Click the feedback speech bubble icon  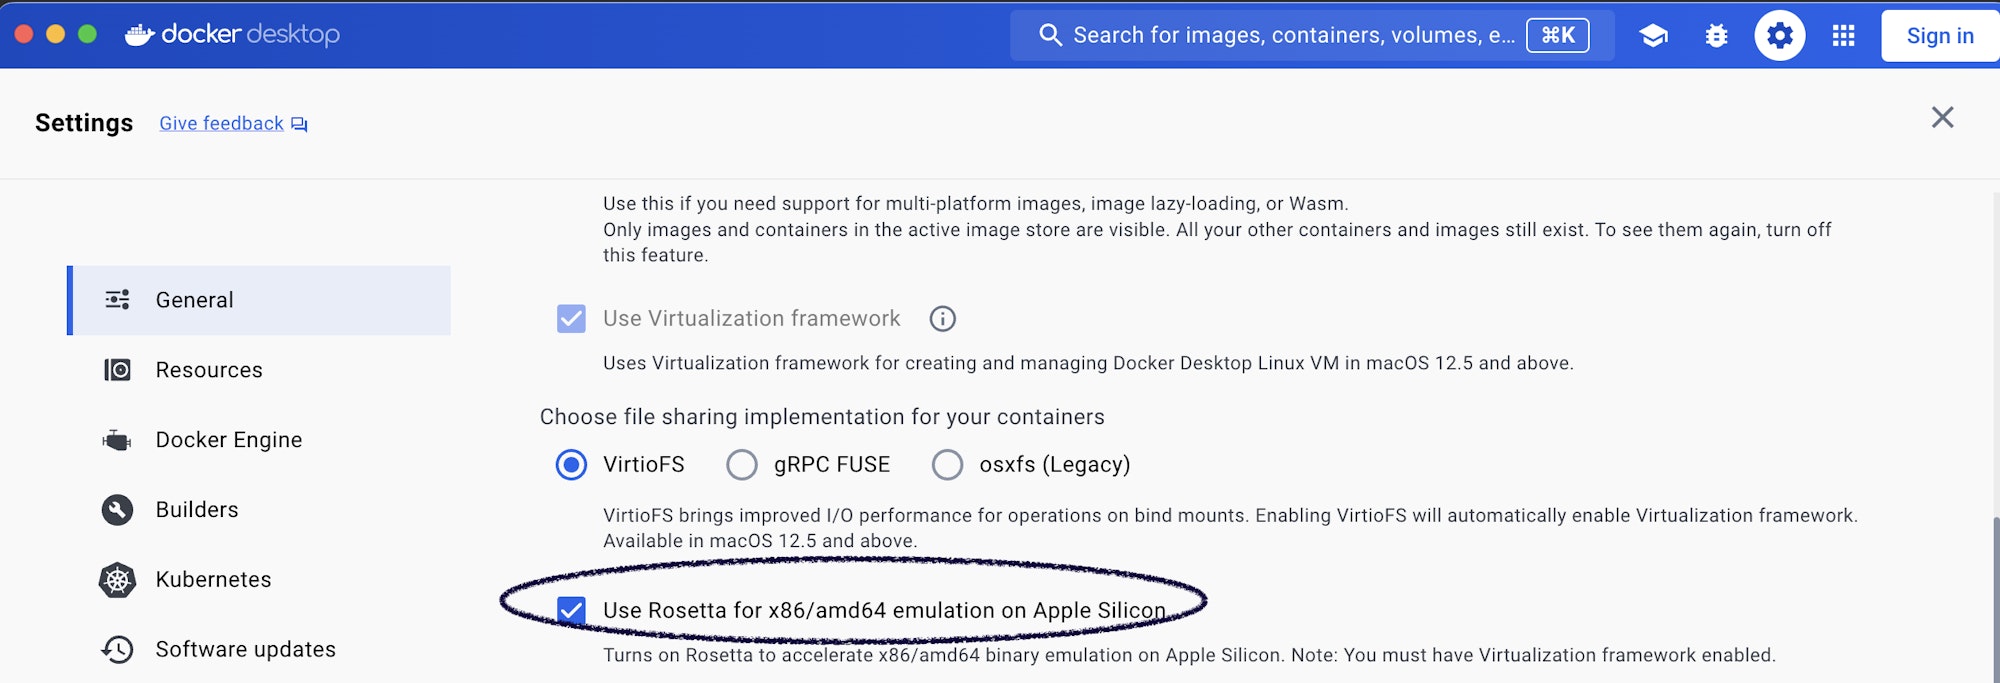299,124
